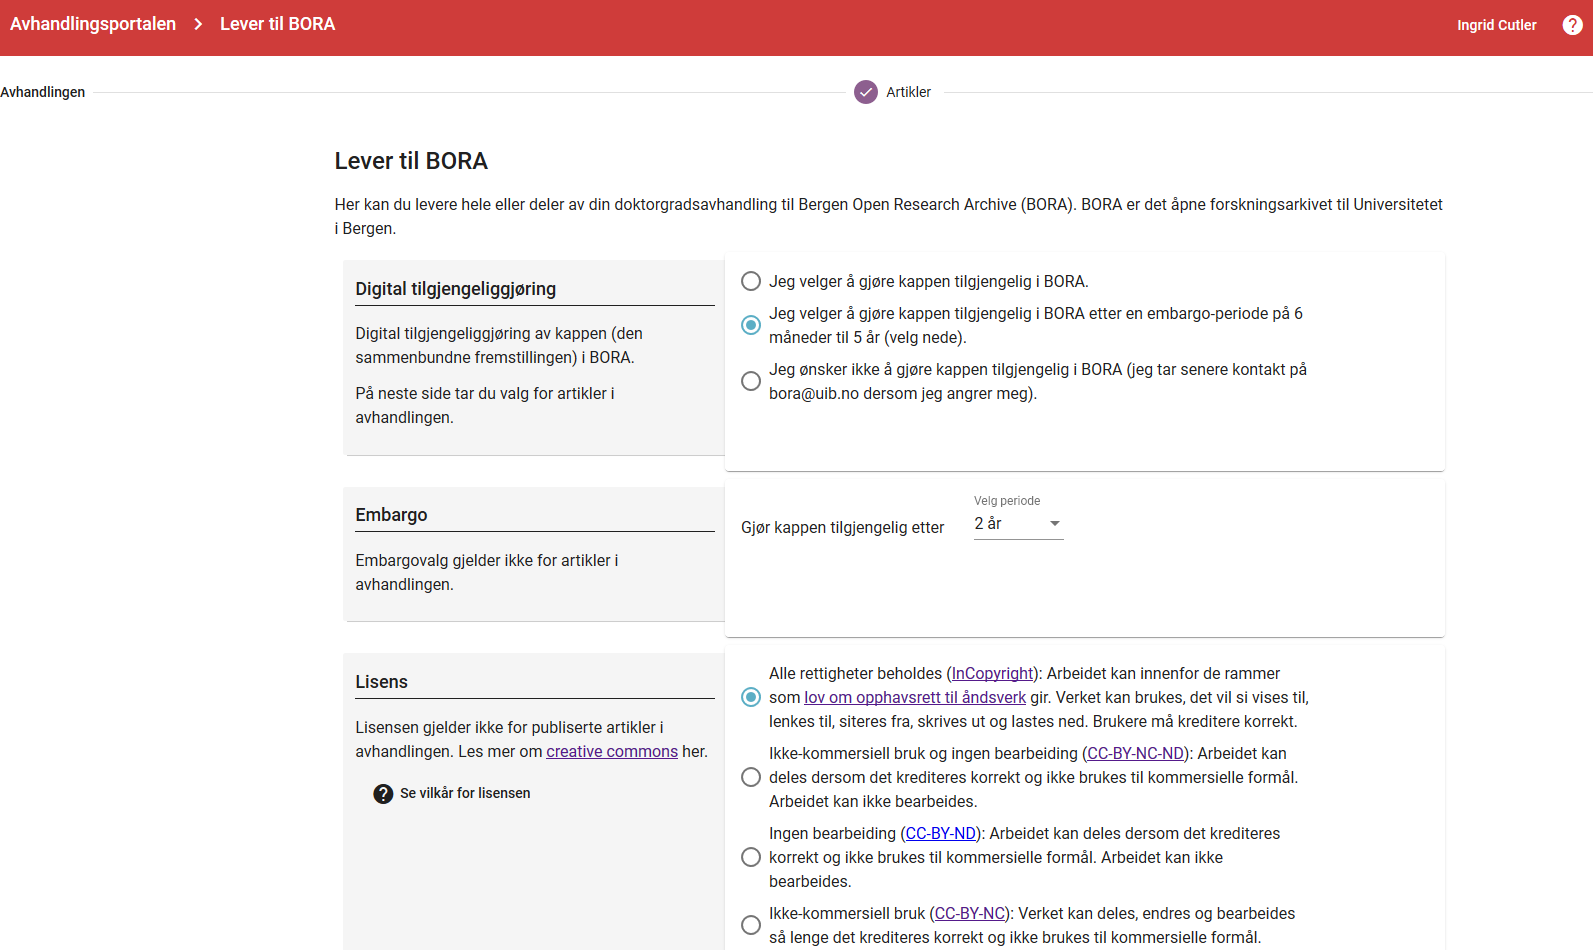Go to Avhandlingsportalen in the breadcrumb
1593x950 pixels.
pyautogui.click(x=93, y=24)
